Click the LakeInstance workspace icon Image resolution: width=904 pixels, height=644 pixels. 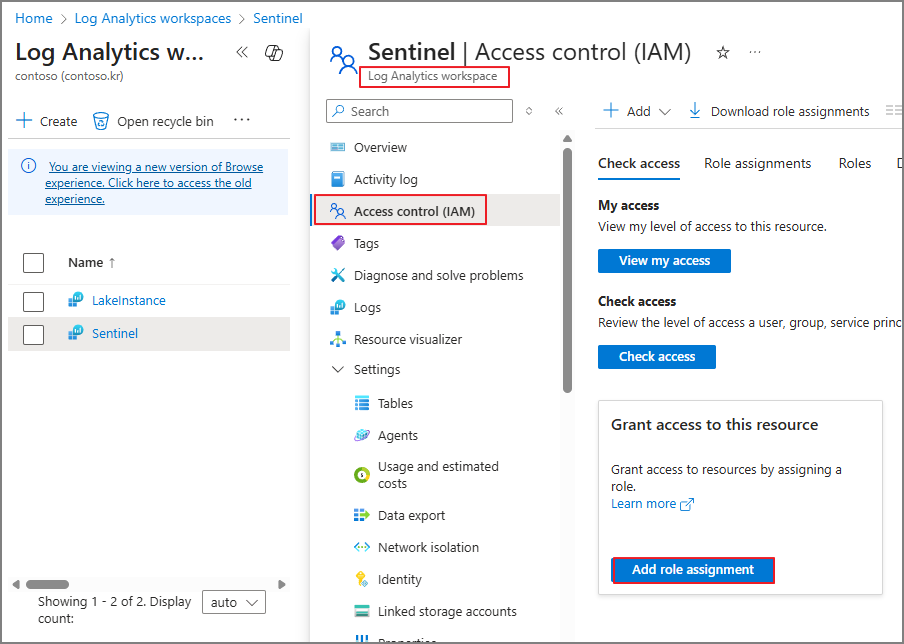tap(76, 300)
